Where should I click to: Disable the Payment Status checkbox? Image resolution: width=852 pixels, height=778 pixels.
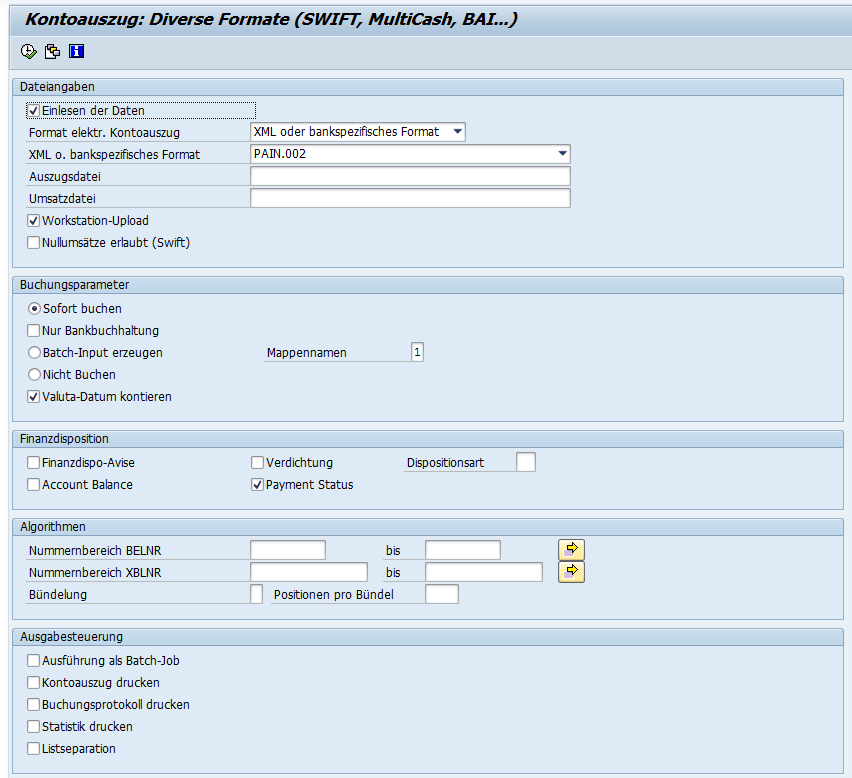click(x=258, y=485)
